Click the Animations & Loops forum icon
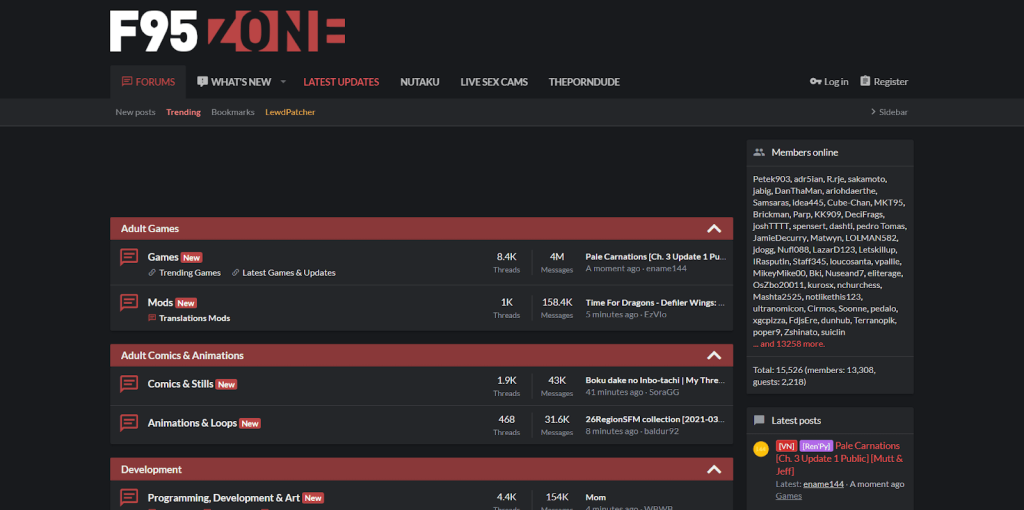1024x510 pixels. [x=129, y=423]
